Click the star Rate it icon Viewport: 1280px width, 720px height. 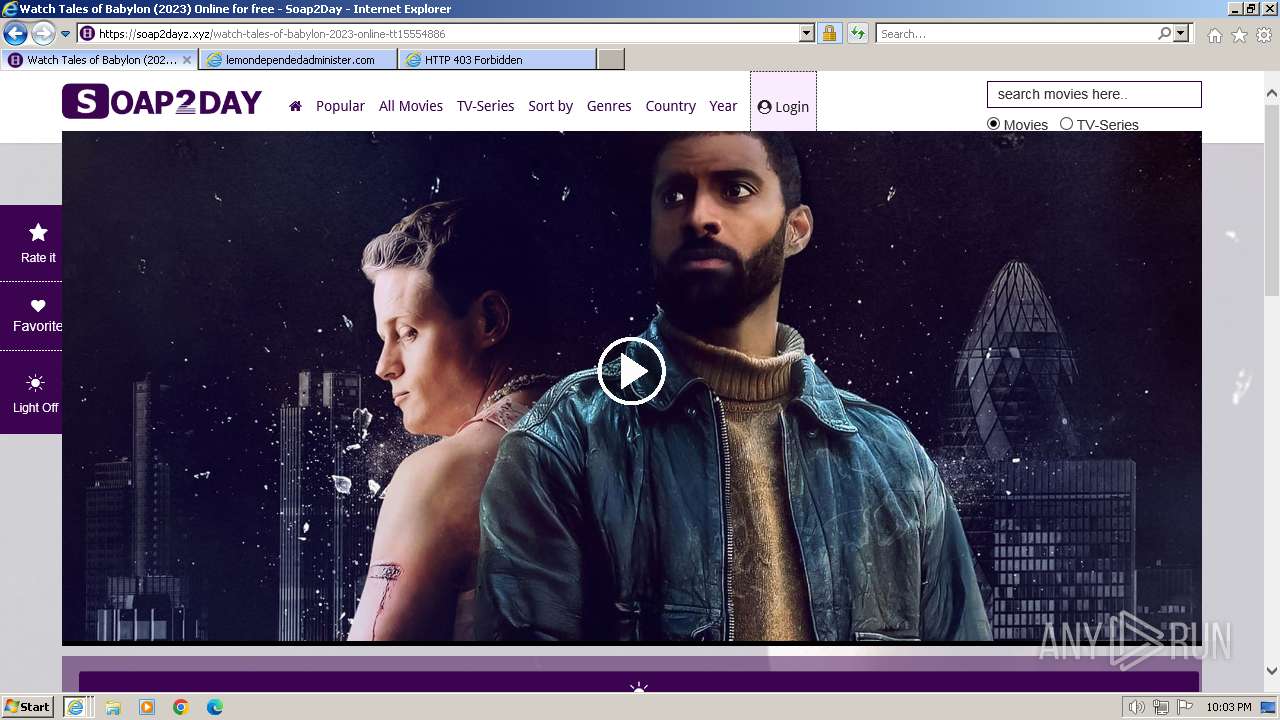(38, 233)
